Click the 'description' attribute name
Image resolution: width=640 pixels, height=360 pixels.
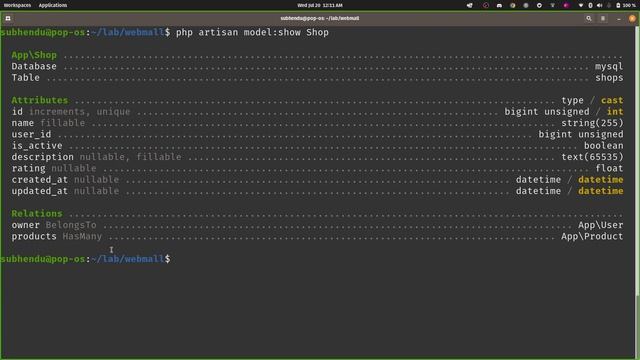tap(42, 157)
